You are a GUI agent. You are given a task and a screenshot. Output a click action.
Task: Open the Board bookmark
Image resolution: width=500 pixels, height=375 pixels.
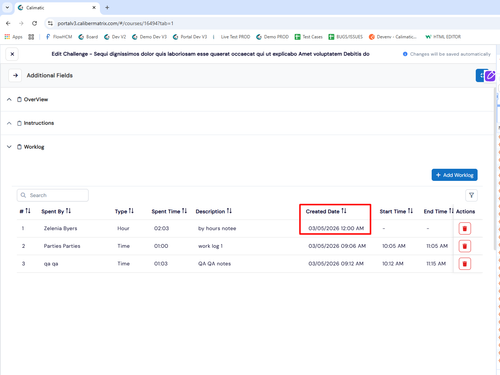click(88, 37)
